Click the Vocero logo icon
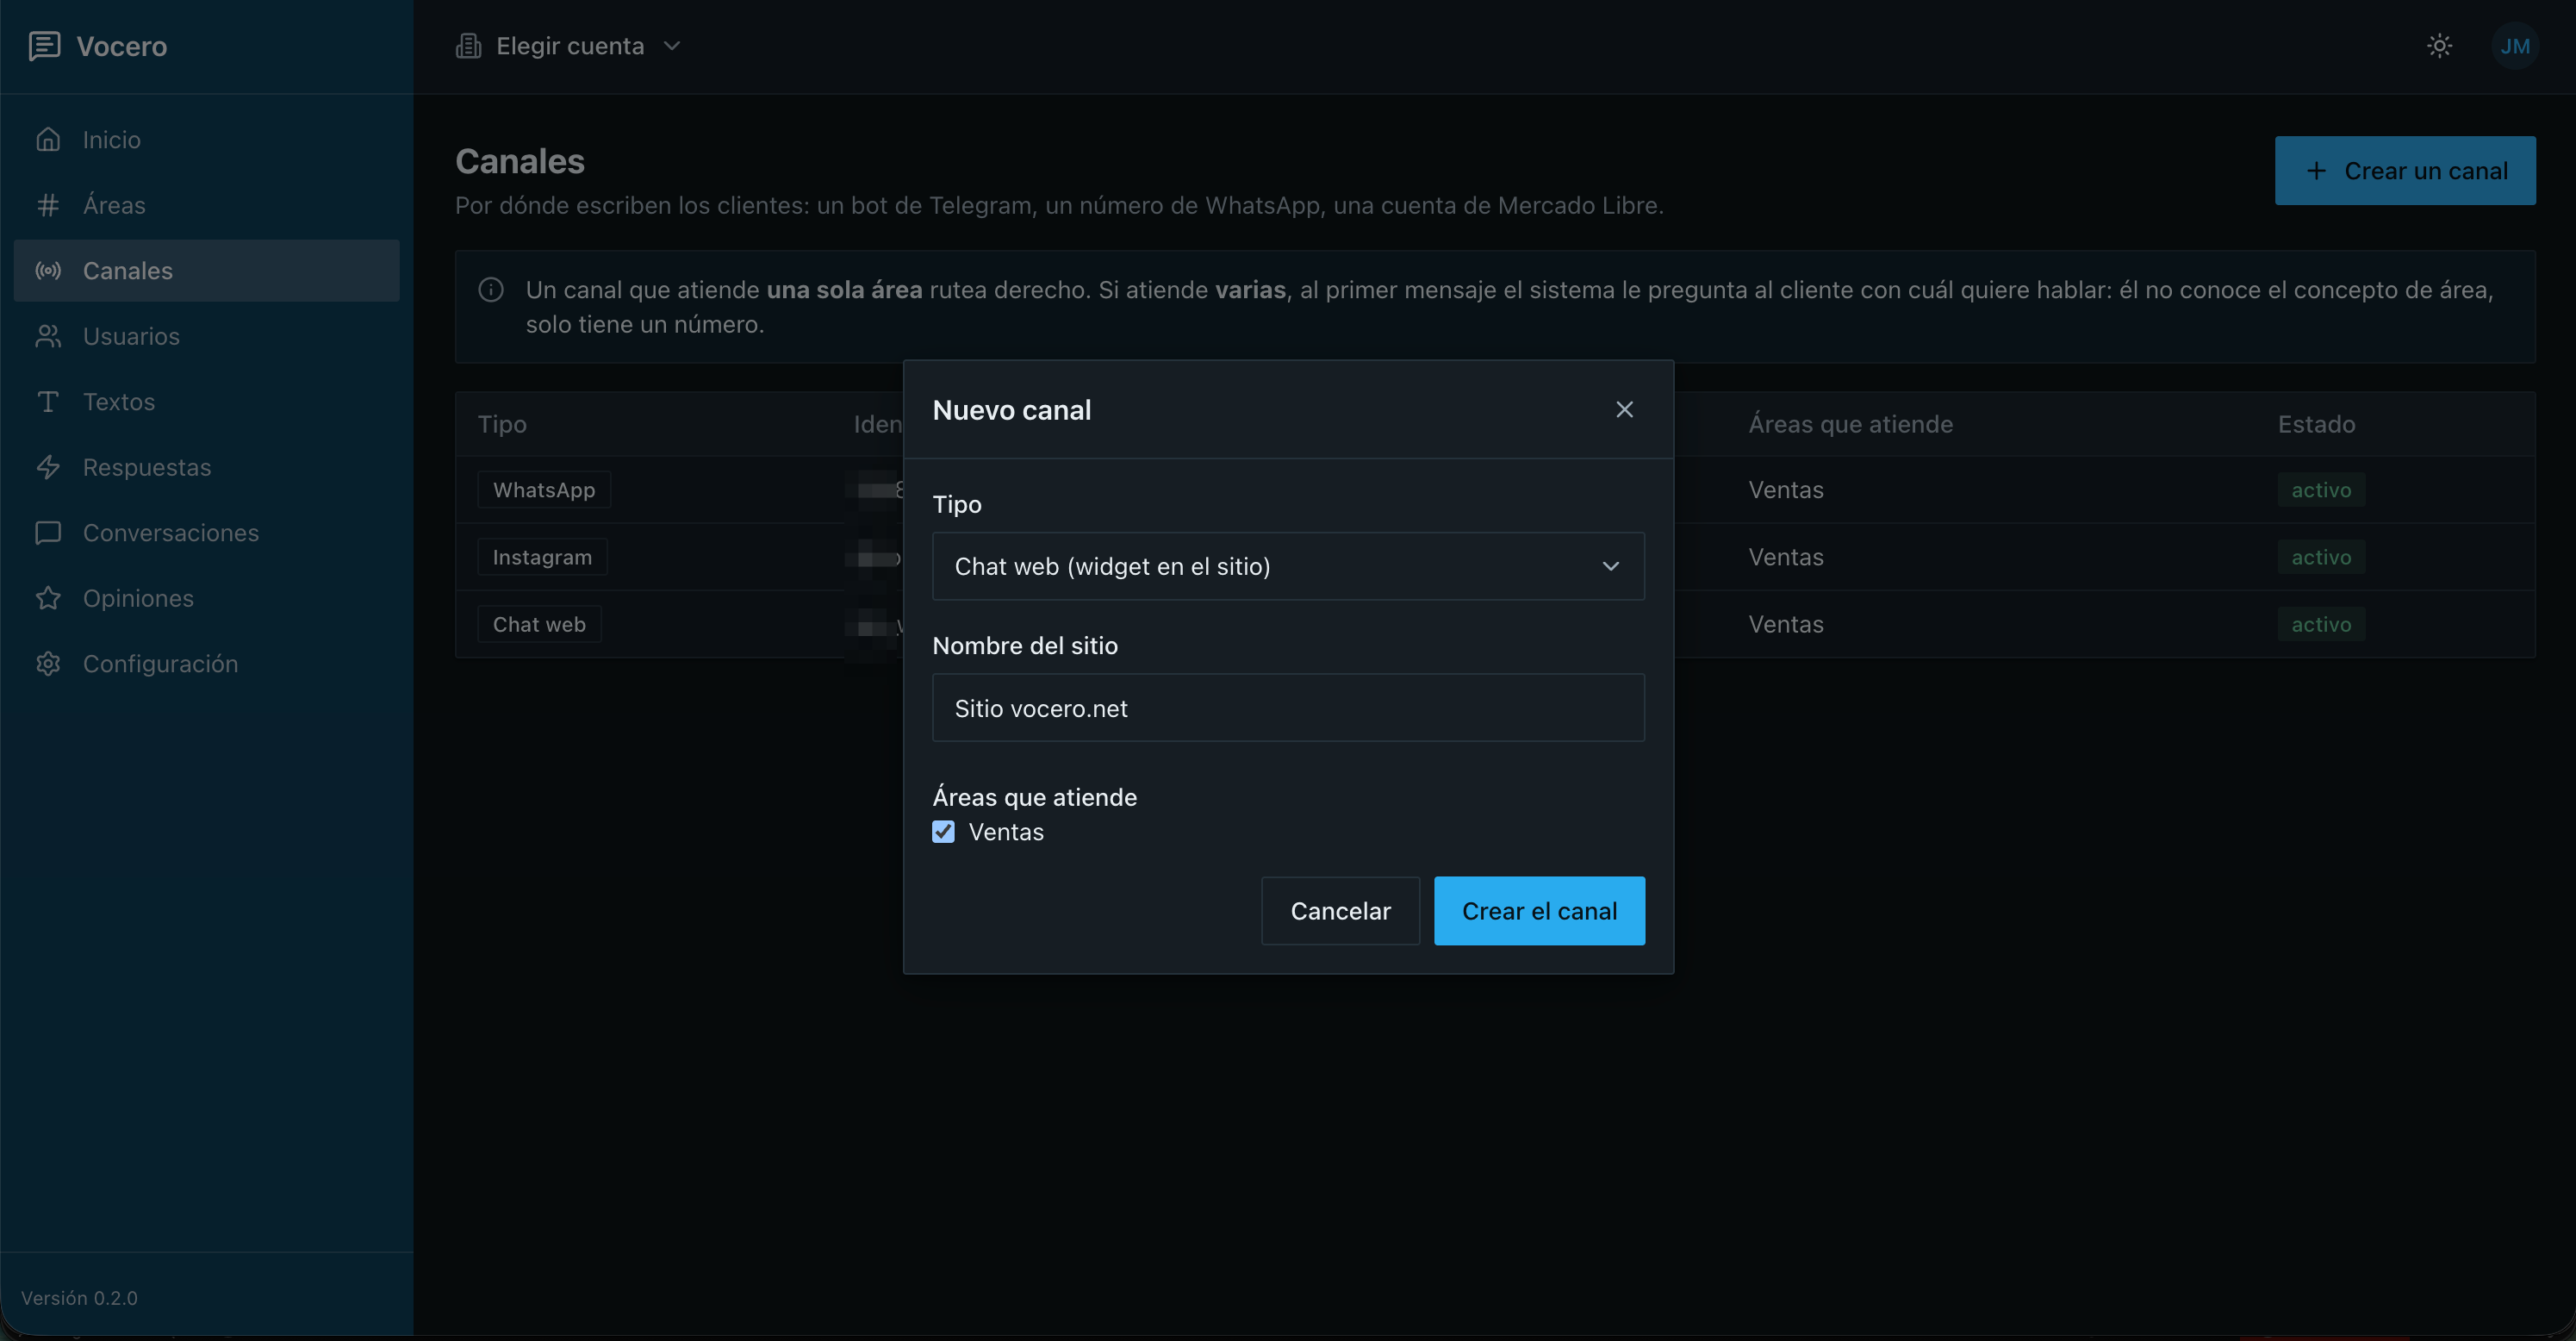 click(44, 46)
